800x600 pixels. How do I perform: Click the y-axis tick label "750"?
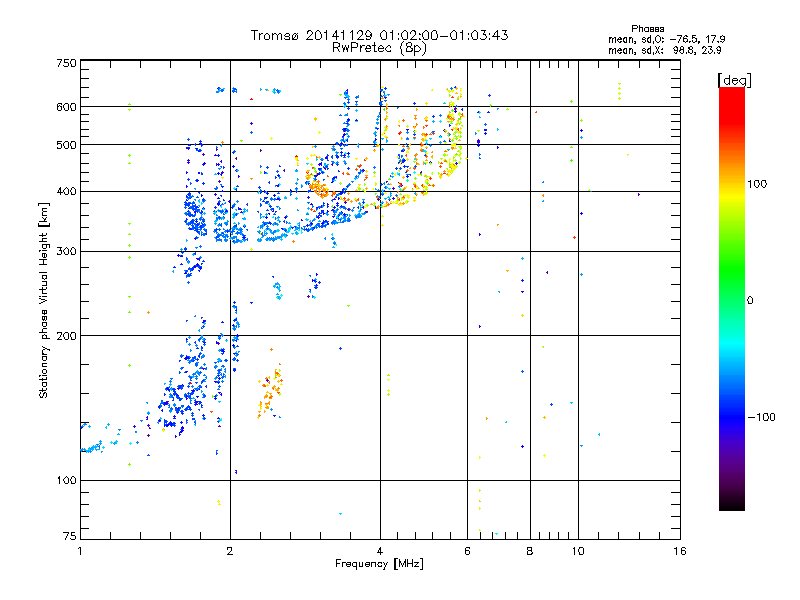coord(66,63)
